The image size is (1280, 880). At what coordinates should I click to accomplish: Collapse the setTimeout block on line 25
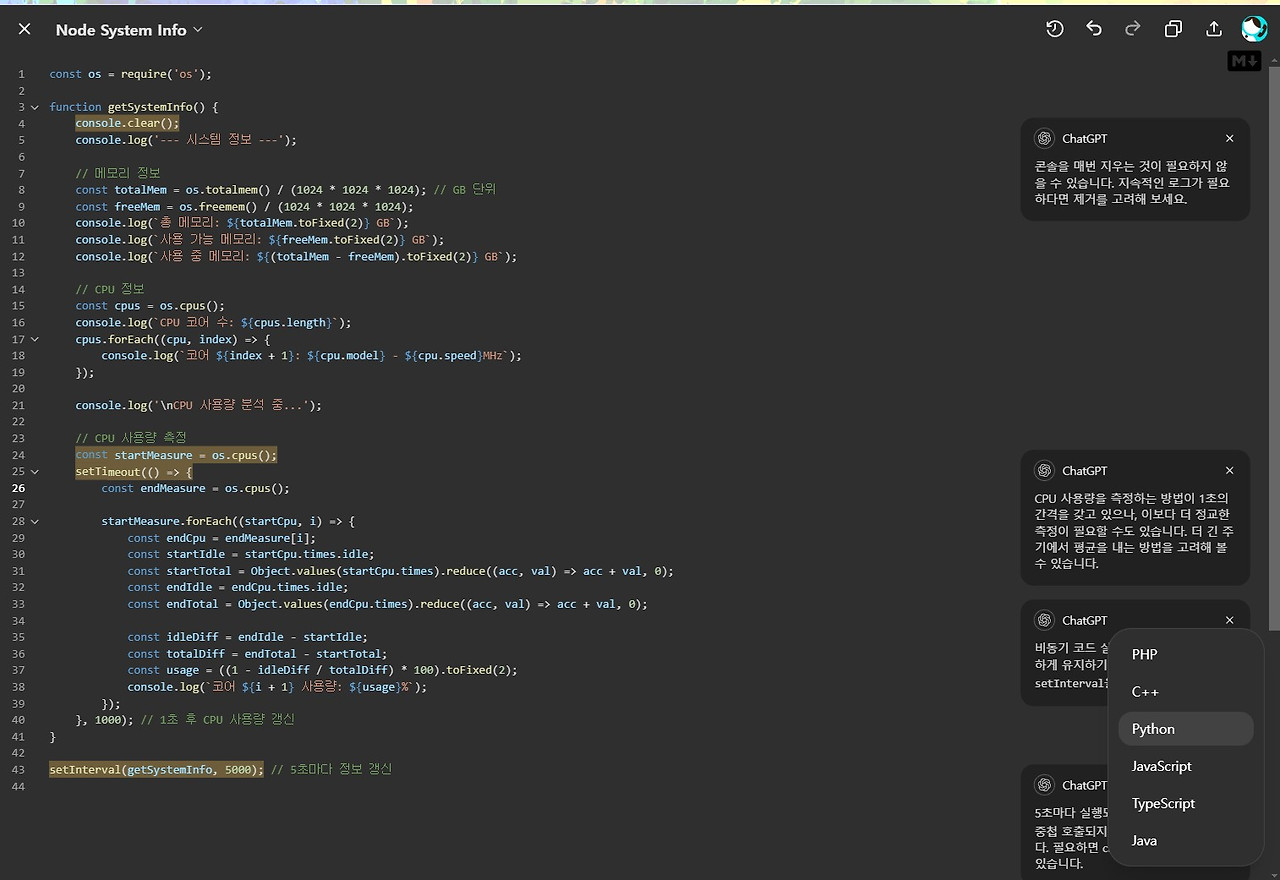tap(35, 472)
